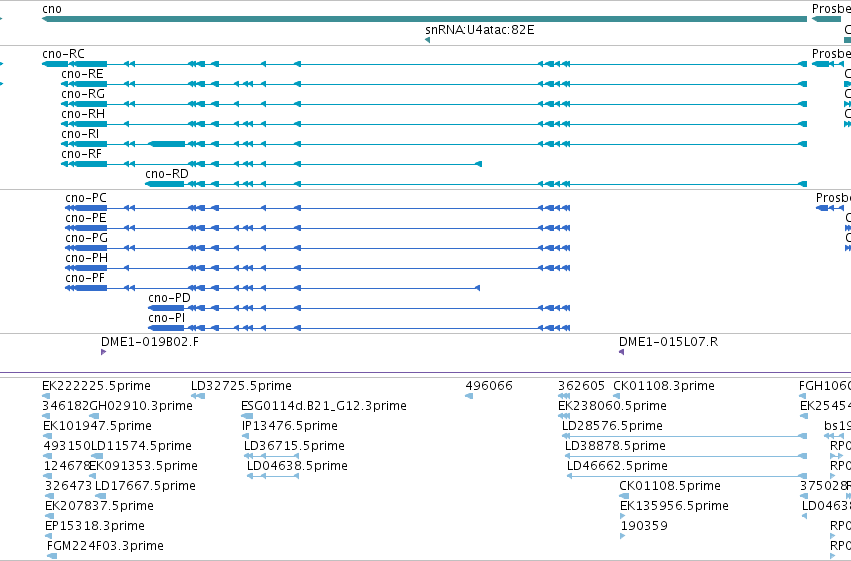Select EST CK01108.3prime
851x561 pixels.
coord(664,386)
